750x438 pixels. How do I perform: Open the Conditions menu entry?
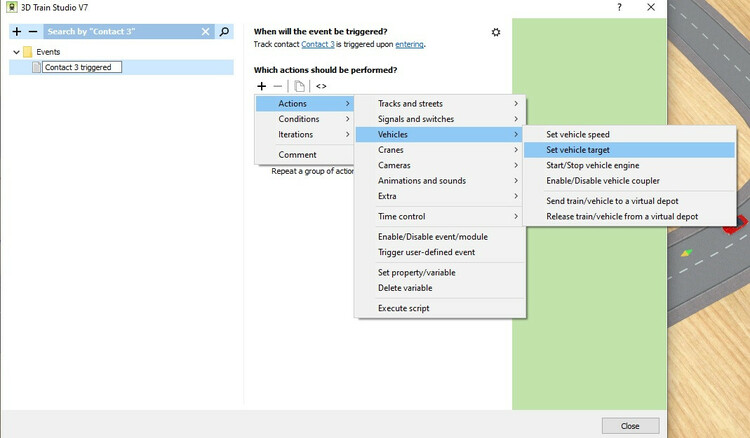(304, 119)
